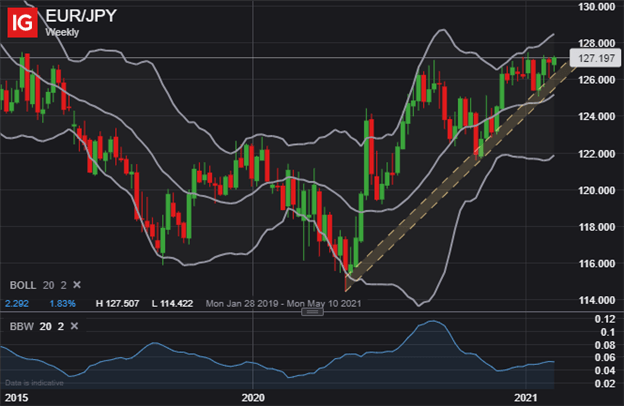Click the 118.000 price axis label

(x=597, y=227)
